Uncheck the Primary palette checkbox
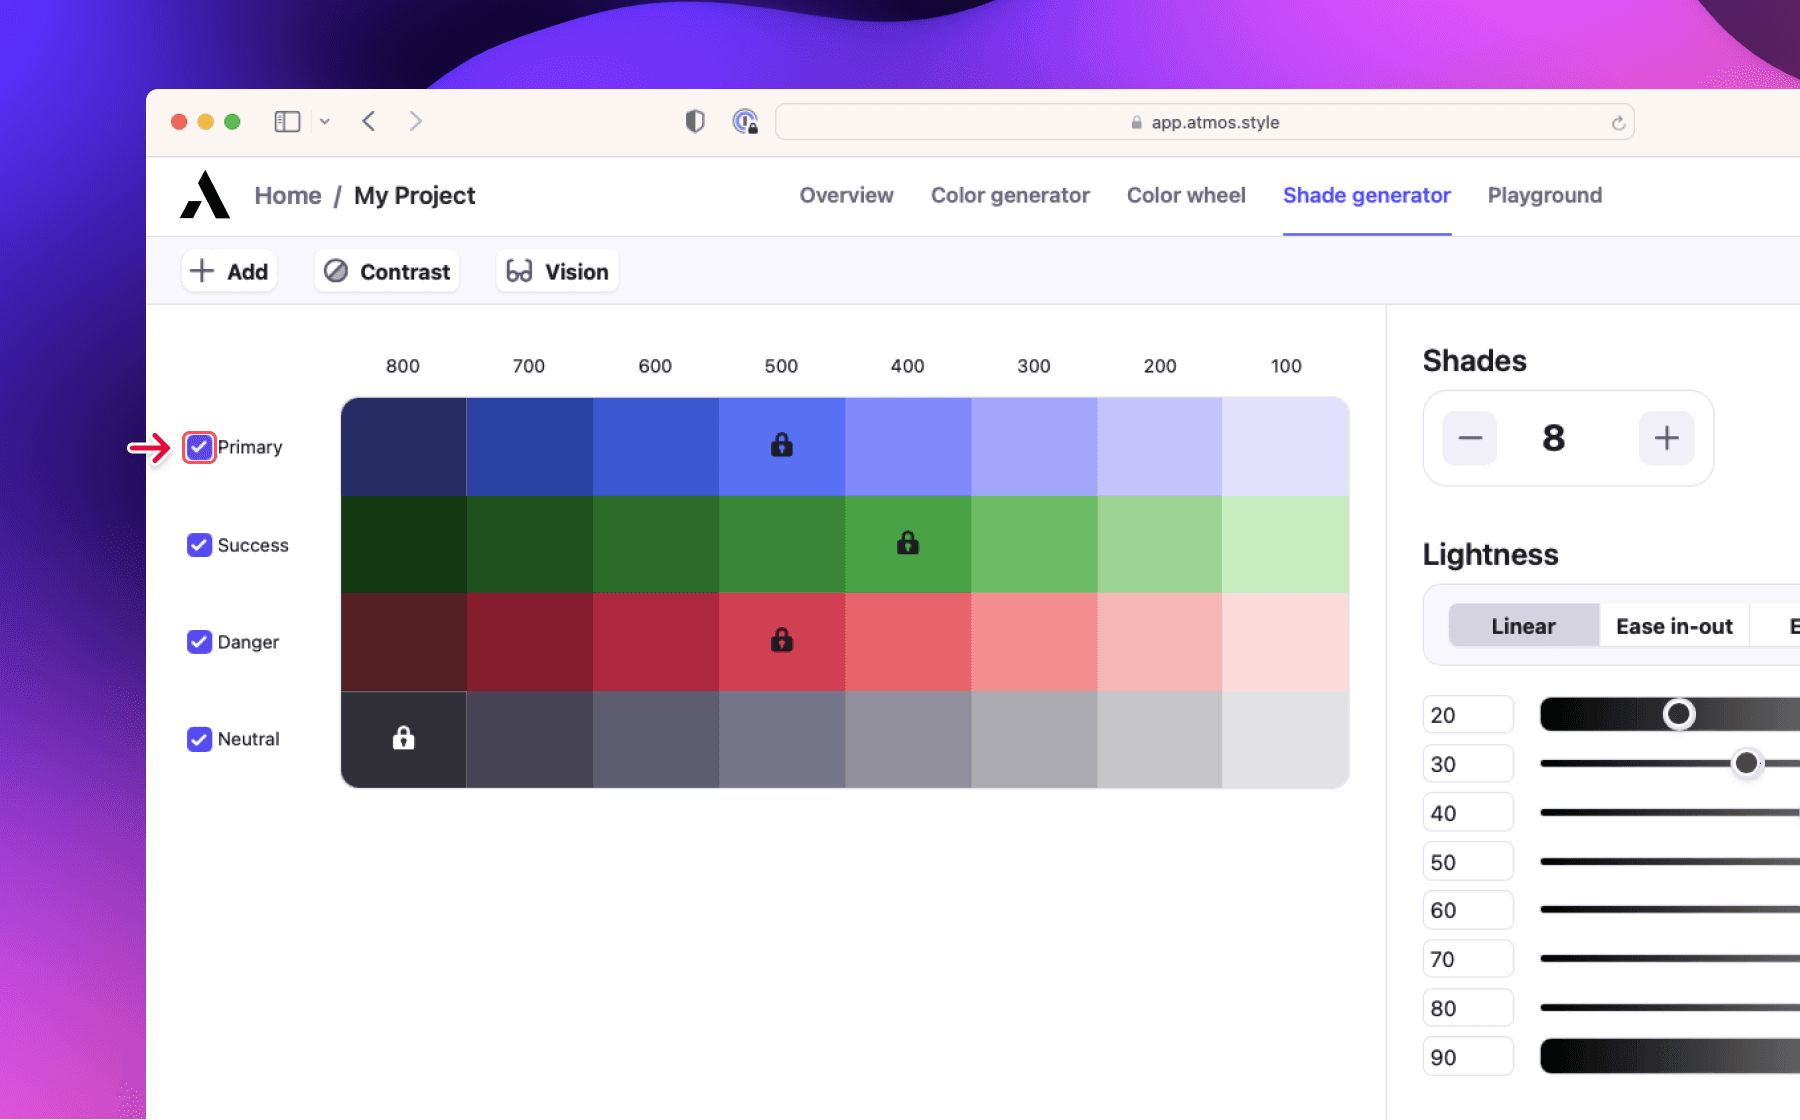This screenshot has height=1120, width=1800. tap(198, 447)
